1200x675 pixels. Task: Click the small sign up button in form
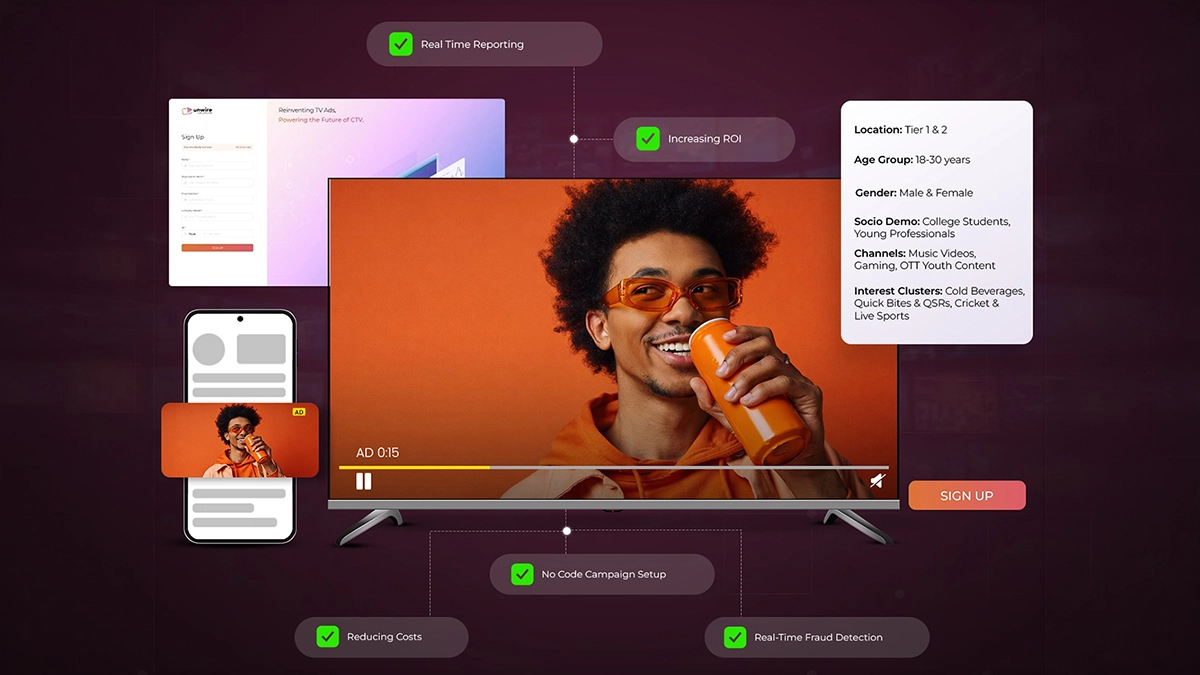(217, 248)
